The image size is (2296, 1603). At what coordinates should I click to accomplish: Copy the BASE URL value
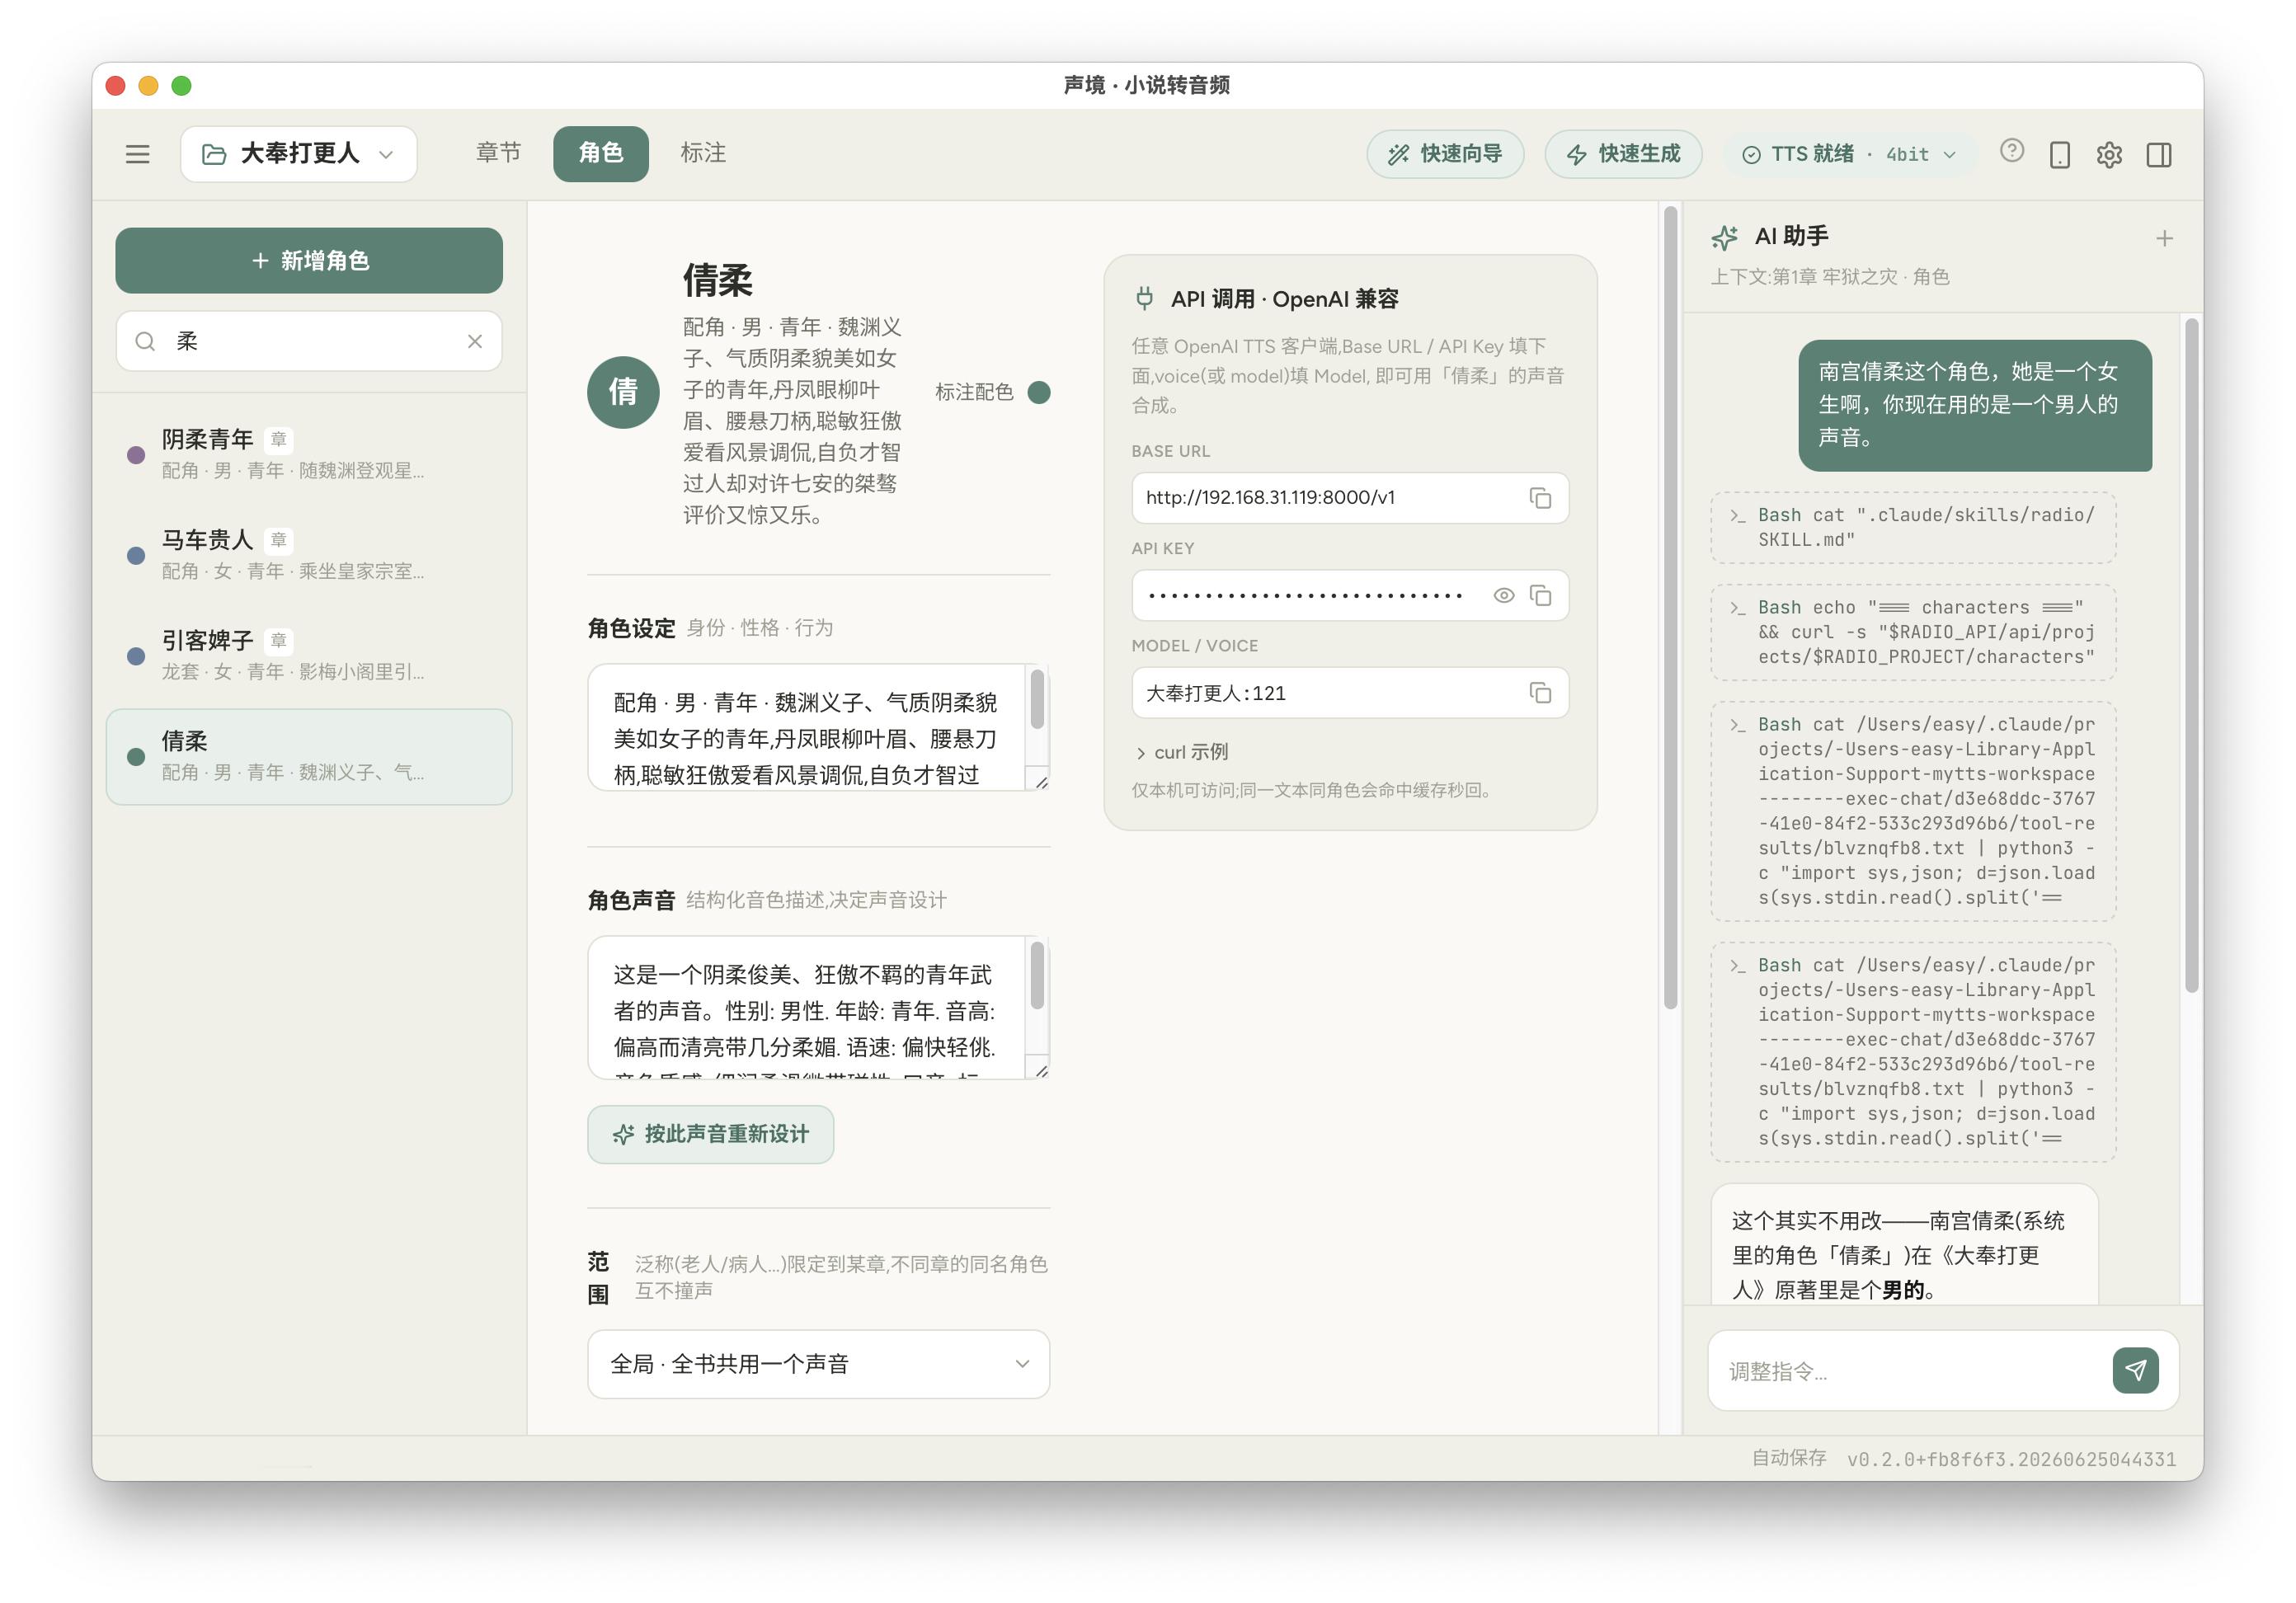click(x=1540, y=498)
